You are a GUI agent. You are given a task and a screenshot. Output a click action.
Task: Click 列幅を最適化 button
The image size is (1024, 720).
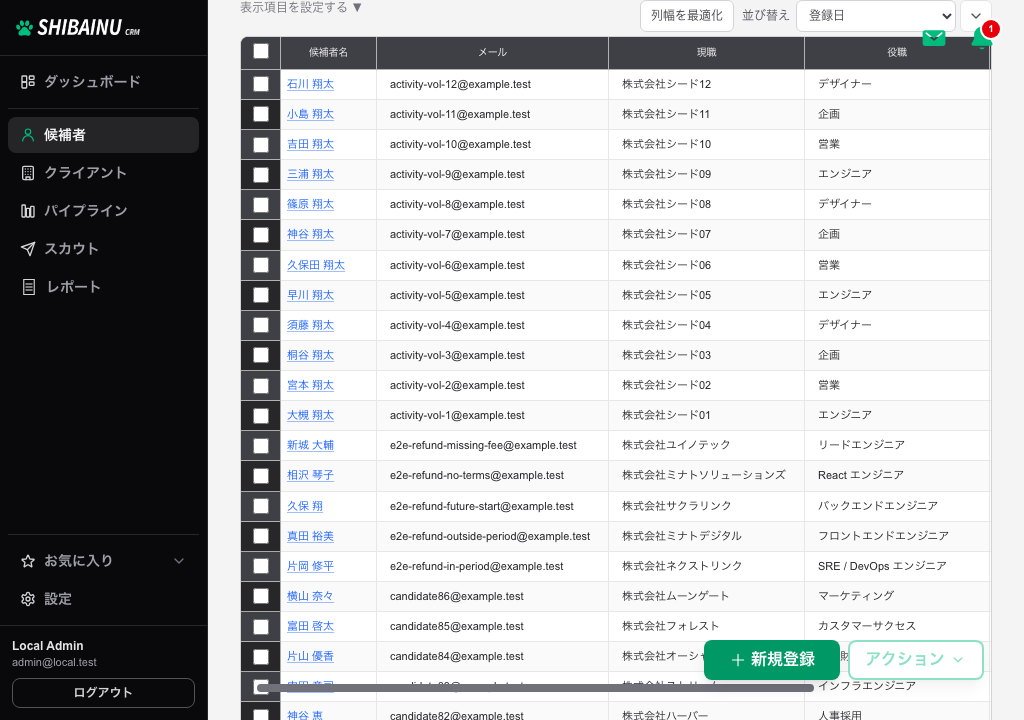[x=686, y=16]
